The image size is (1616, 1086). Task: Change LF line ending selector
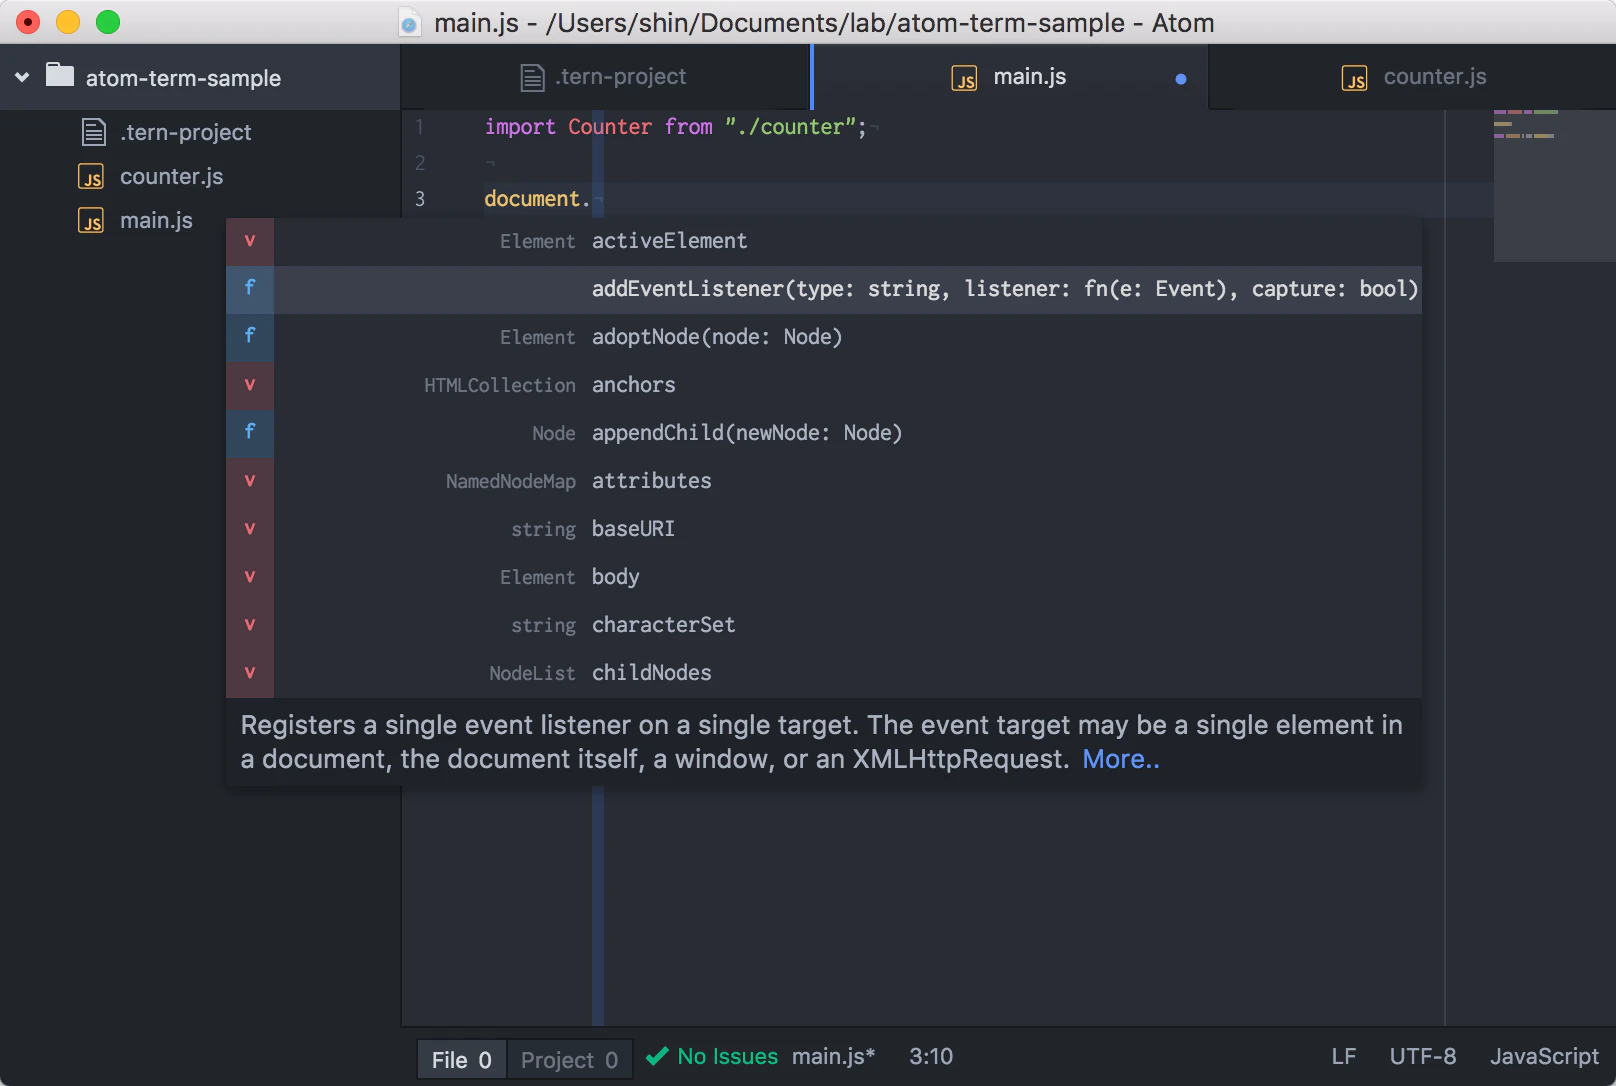point(1344,1057)
